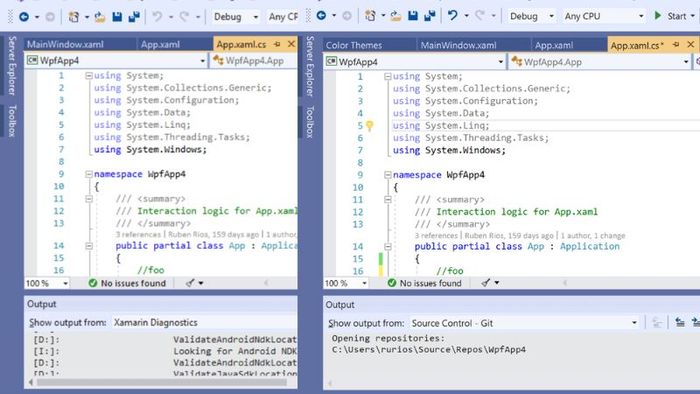
Task: Click code cleanup brush icon in left editor
Action: [x=190, y=283]
